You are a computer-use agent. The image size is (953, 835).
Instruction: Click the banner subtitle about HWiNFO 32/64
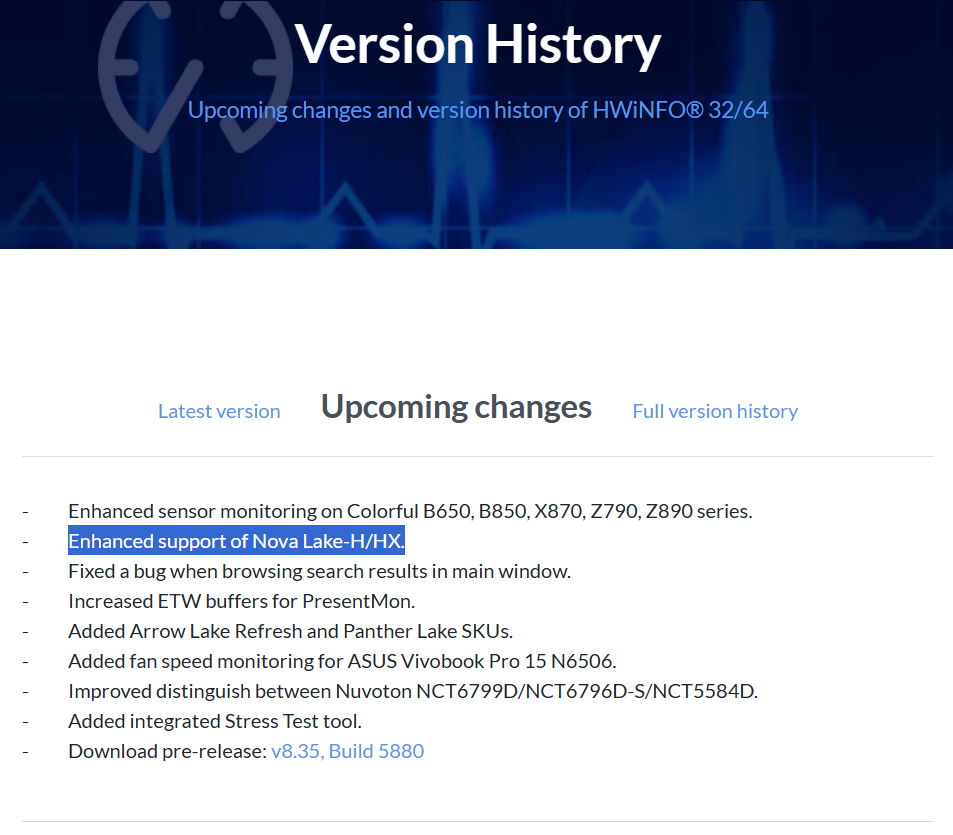478,110
